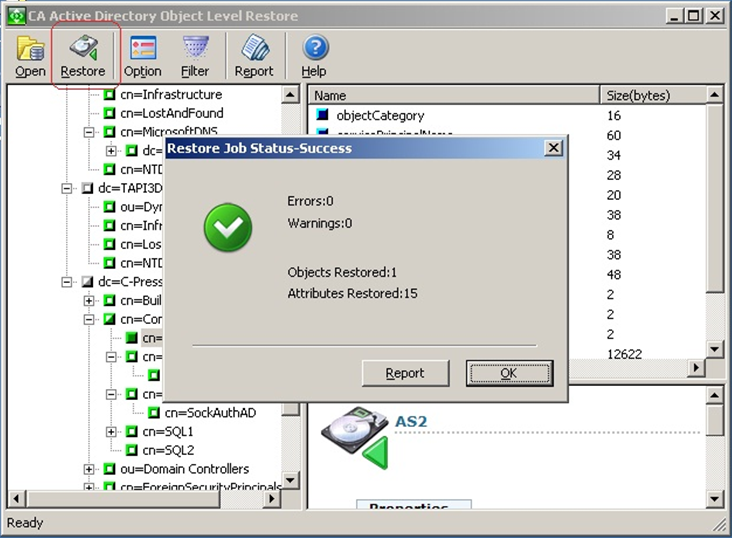Click the application icon in the title bar
Image resolution: width=732 pixels, height=538 pixels.
pos(16,15)
